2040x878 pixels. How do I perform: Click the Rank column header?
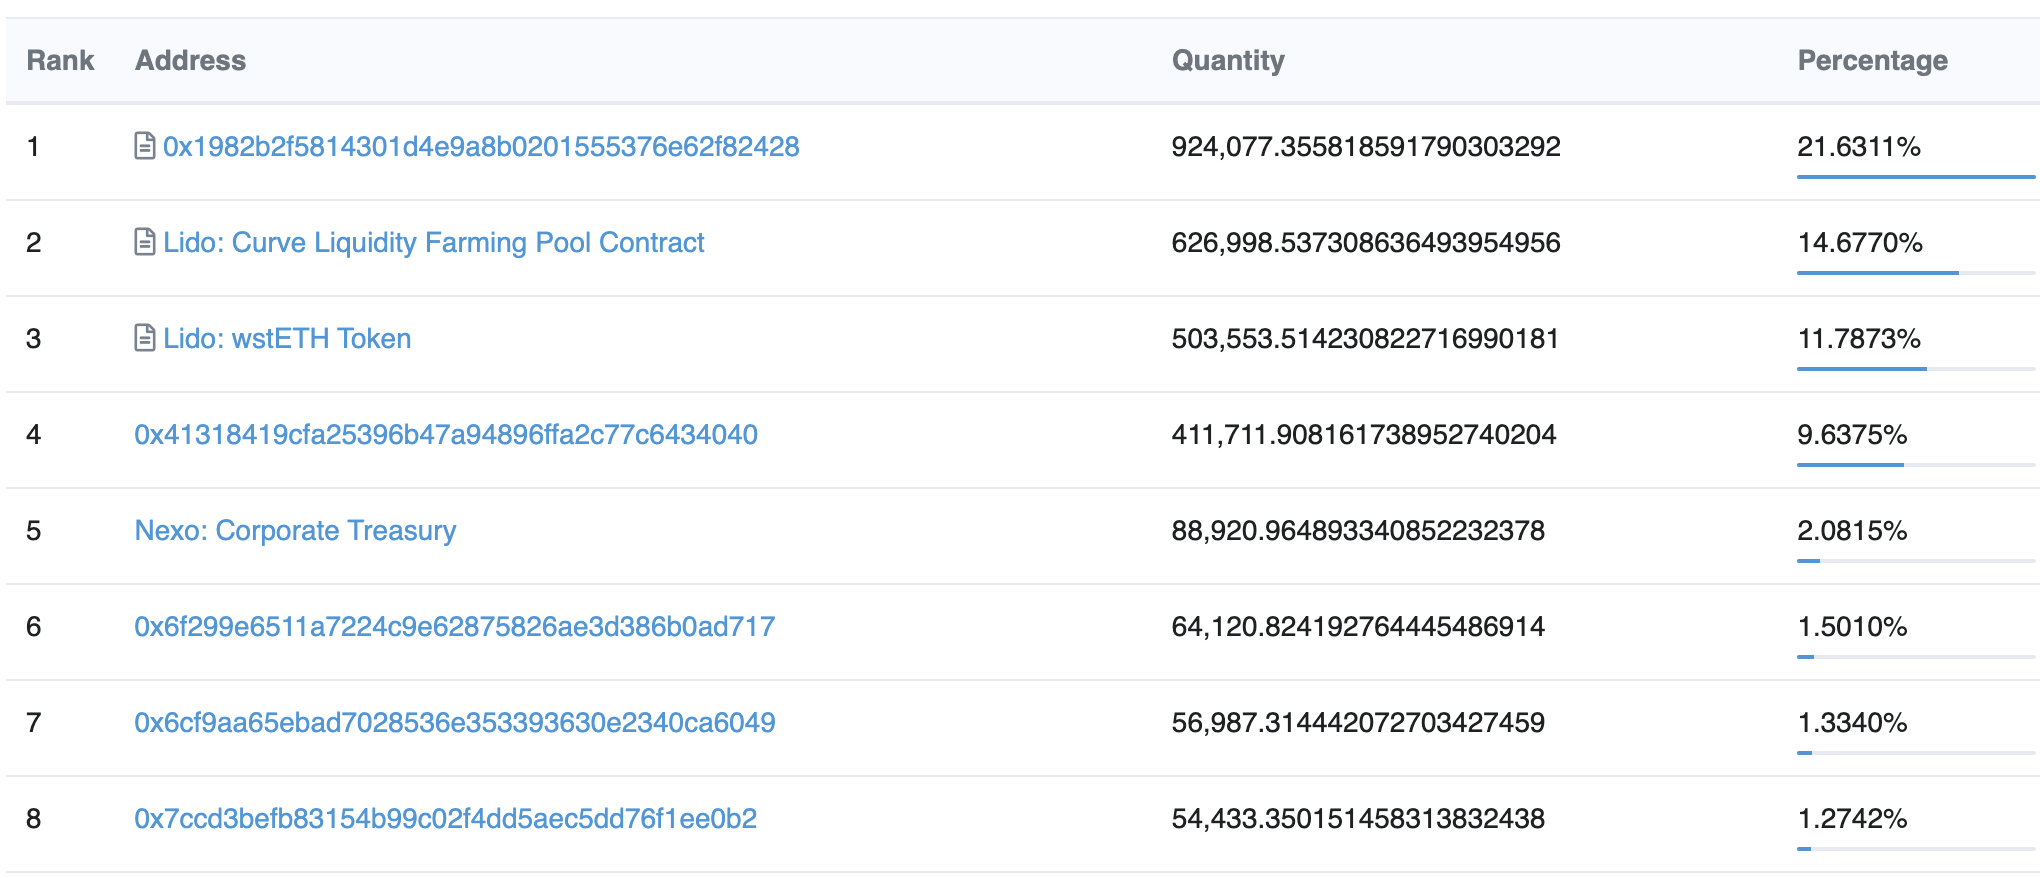[x=60, y=61]
